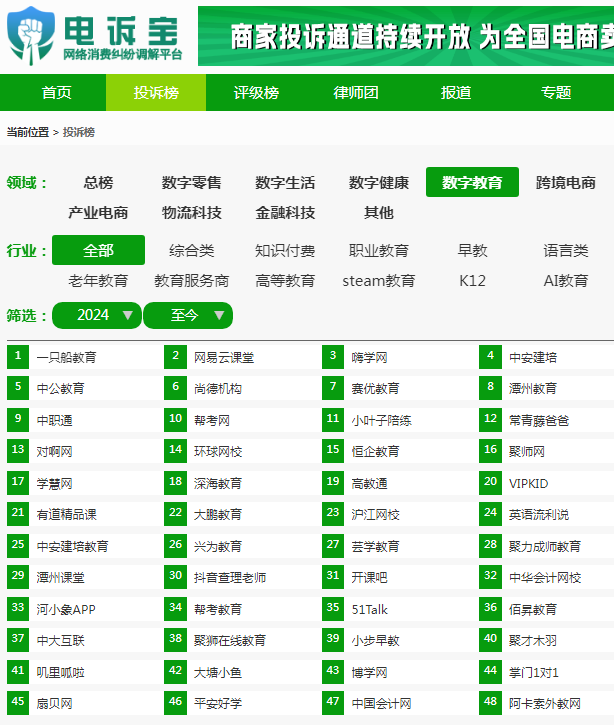Open the 专题 tab
The image size is (614, 725).
pyautogui.click(x=556, y=92)
